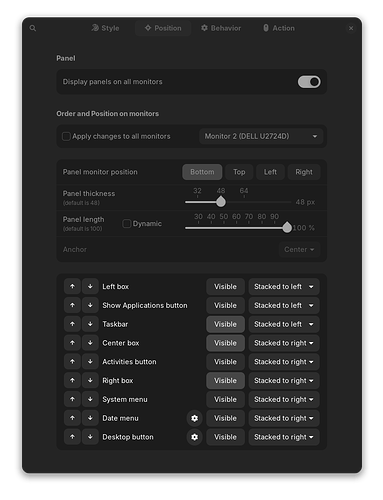383x500 pixels.
Task: Open Monitor 2 (DELL U2724D) dropdown
Action: coord(261,136)
